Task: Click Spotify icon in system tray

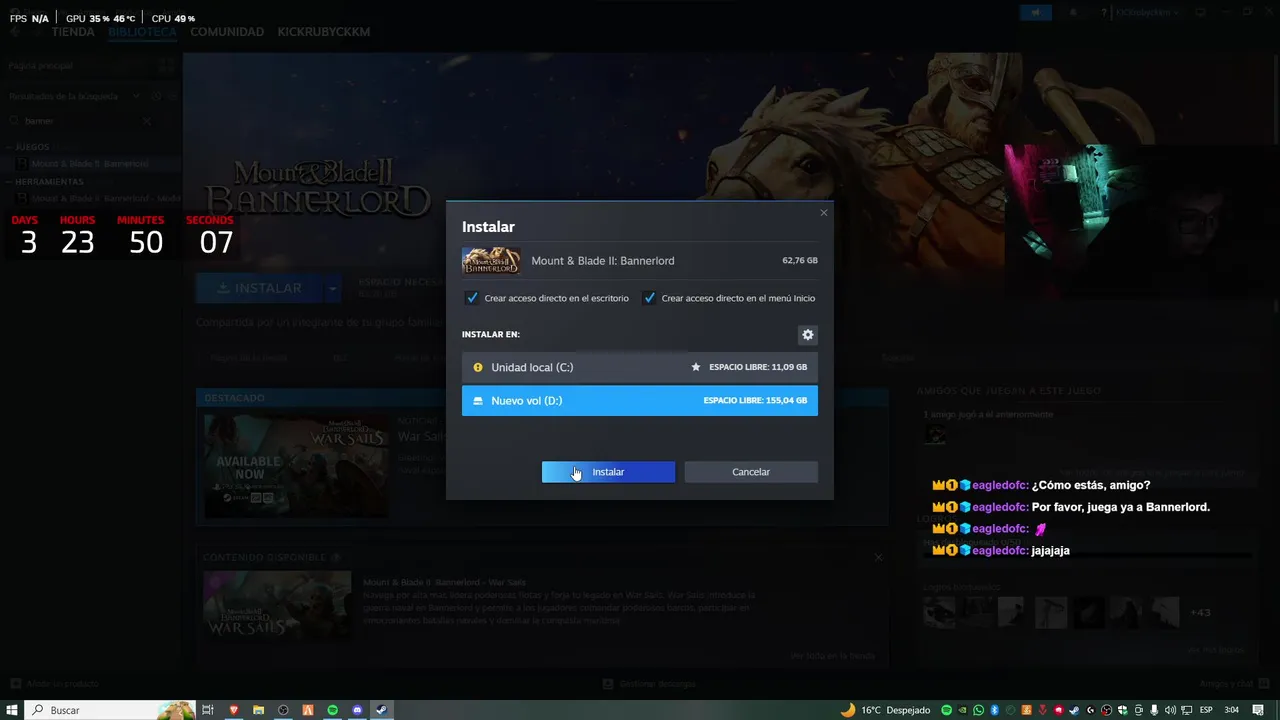Action: [947, 710]
